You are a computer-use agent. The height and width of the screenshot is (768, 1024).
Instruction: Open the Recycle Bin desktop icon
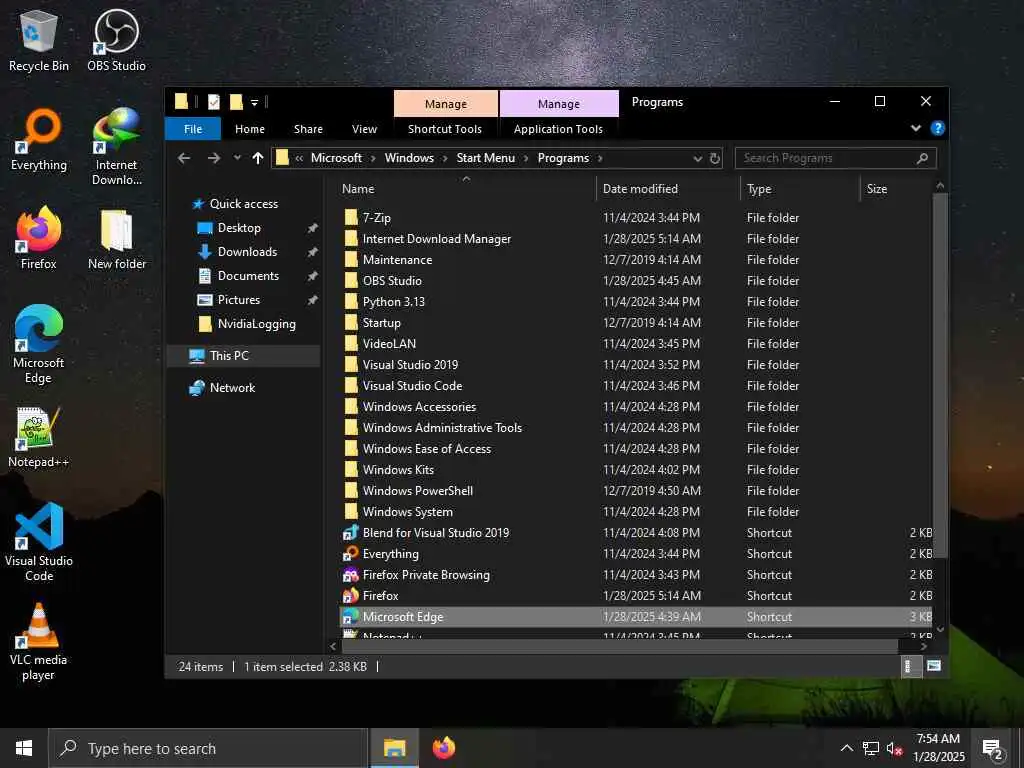[39, 40]
